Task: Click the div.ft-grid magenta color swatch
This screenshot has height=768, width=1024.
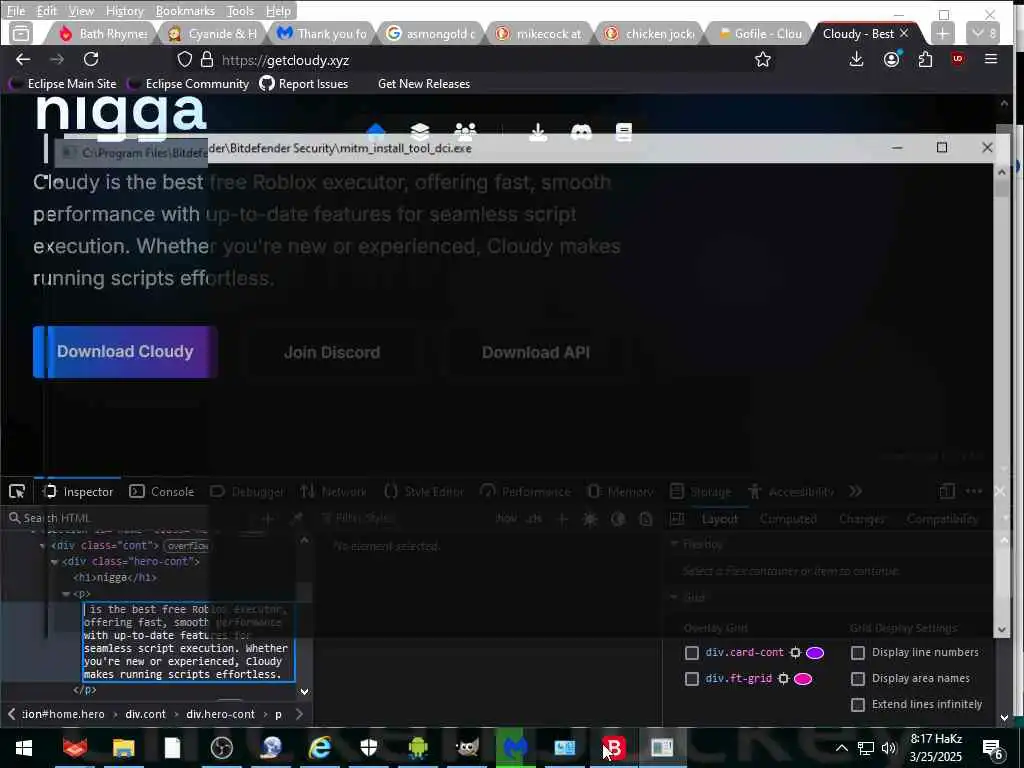Action: click(x=803, y=679)
